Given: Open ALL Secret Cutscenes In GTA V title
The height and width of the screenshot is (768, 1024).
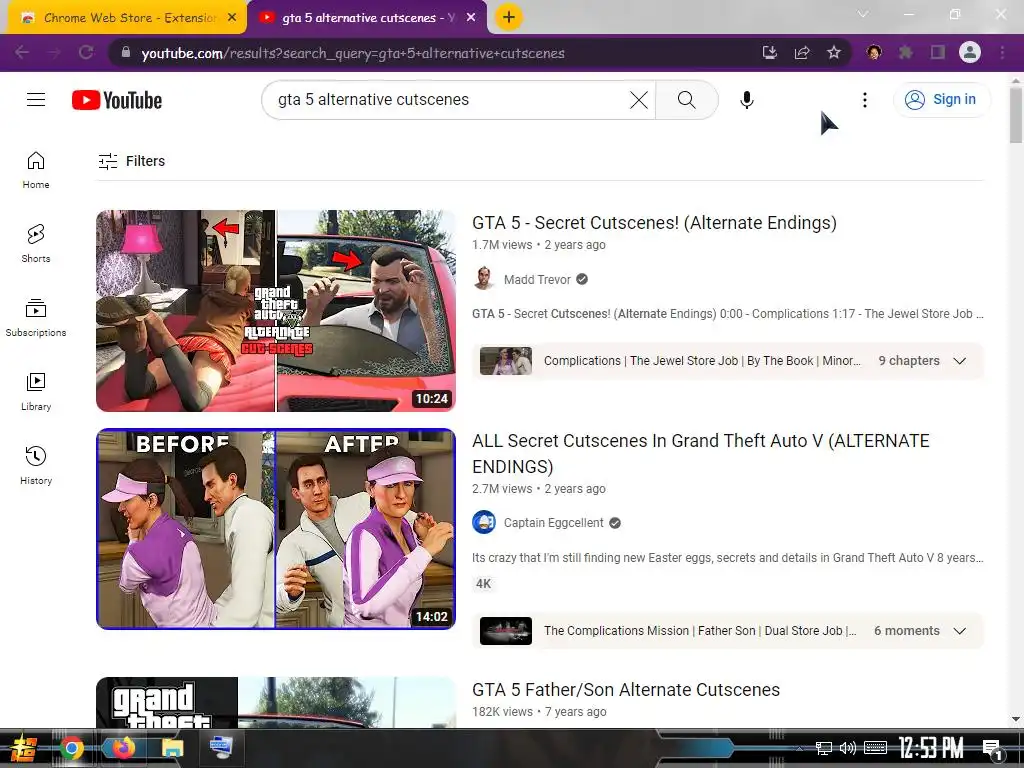Looking at the screenshot, I should click(x=701, y=453).
